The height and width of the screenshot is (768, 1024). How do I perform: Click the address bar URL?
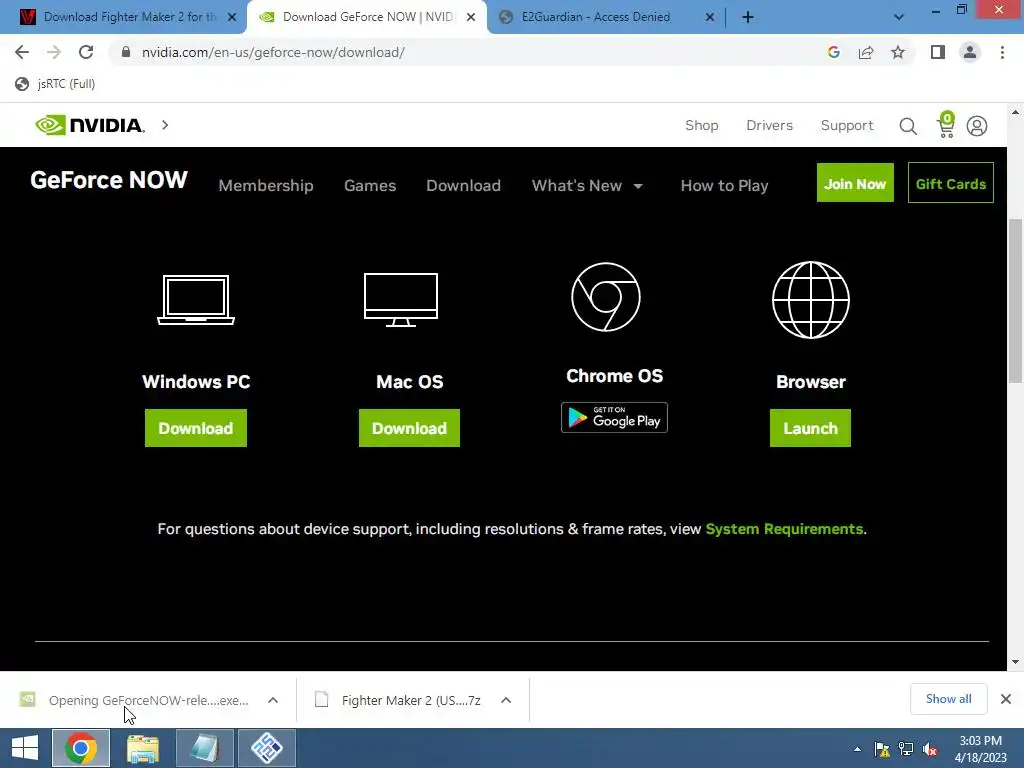(x=273, y=52)
